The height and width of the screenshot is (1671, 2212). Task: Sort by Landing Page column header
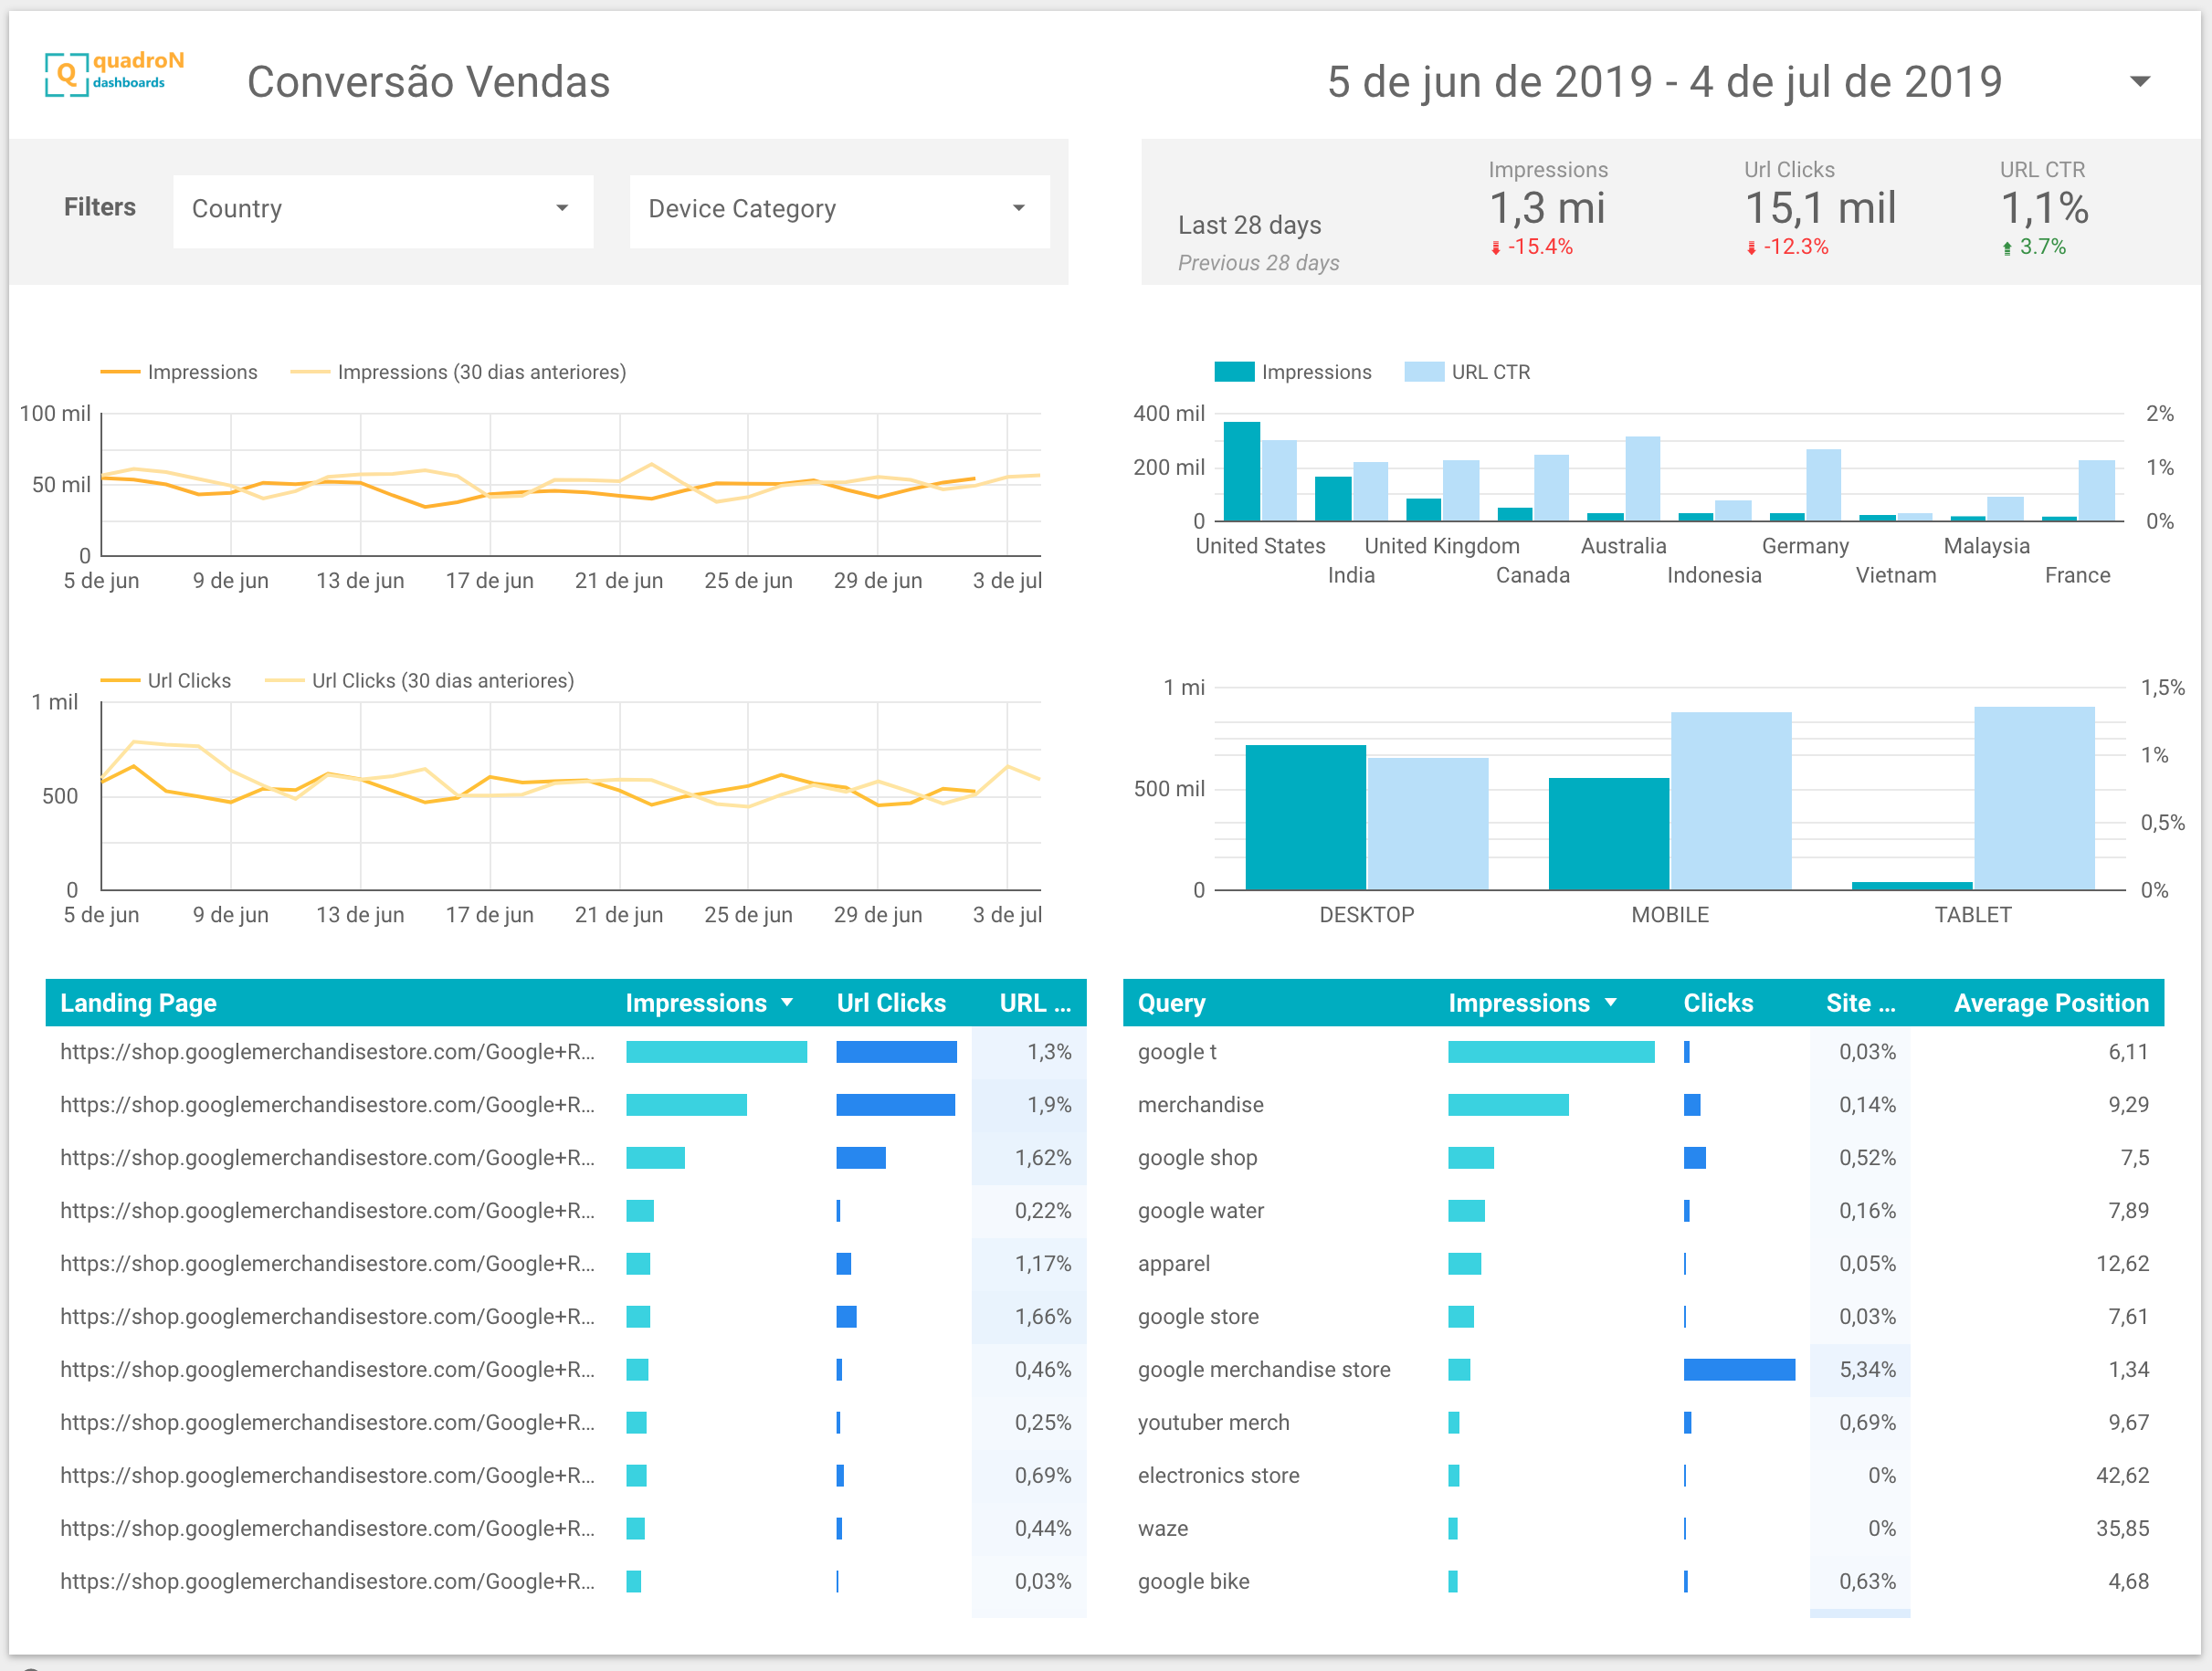tap(138, 1003)
